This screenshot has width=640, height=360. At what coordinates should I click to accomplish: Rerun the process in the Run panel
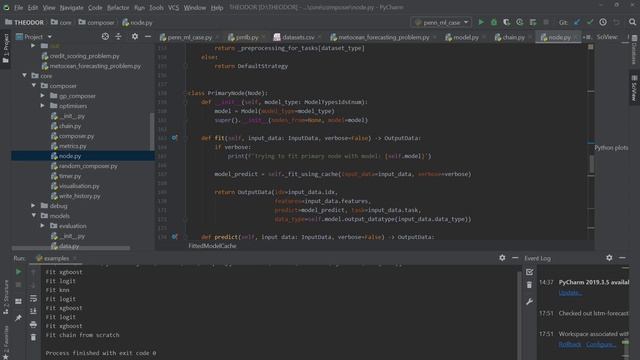click(x=18, y=272)
